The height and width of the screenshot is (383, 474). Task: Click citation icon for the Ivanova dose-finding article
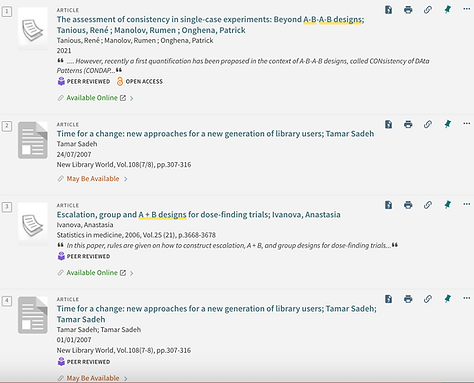coord(389,205)
